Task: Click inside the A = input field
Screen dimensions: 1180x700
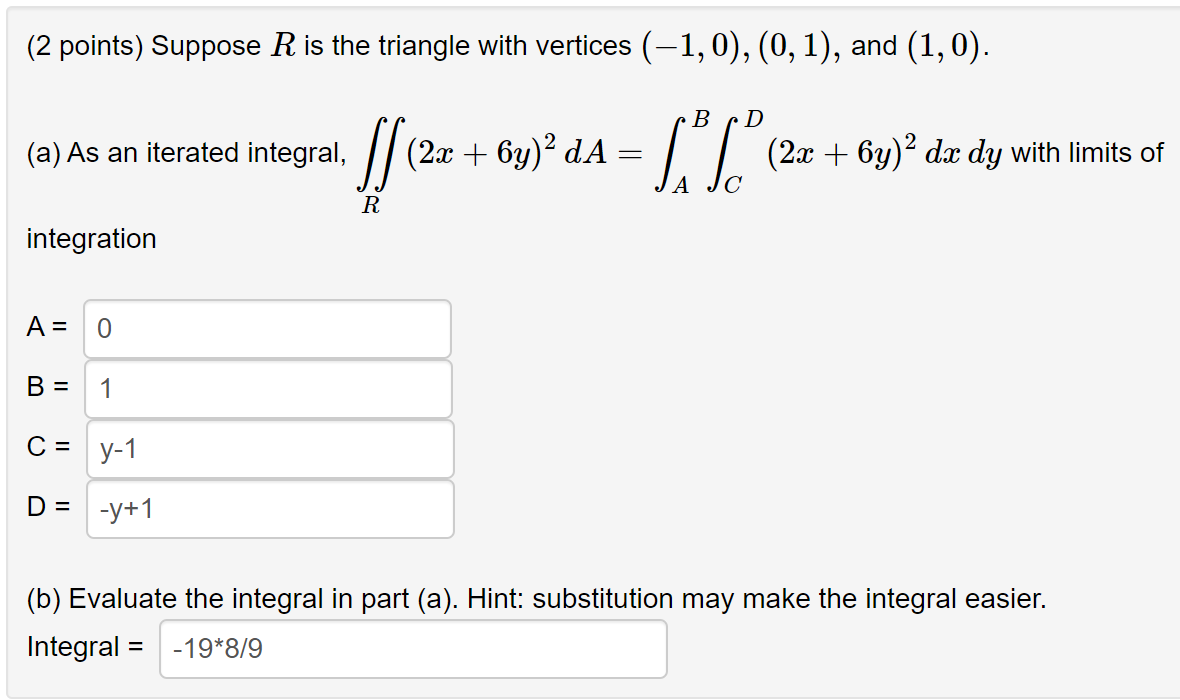Action: [265, 328]
